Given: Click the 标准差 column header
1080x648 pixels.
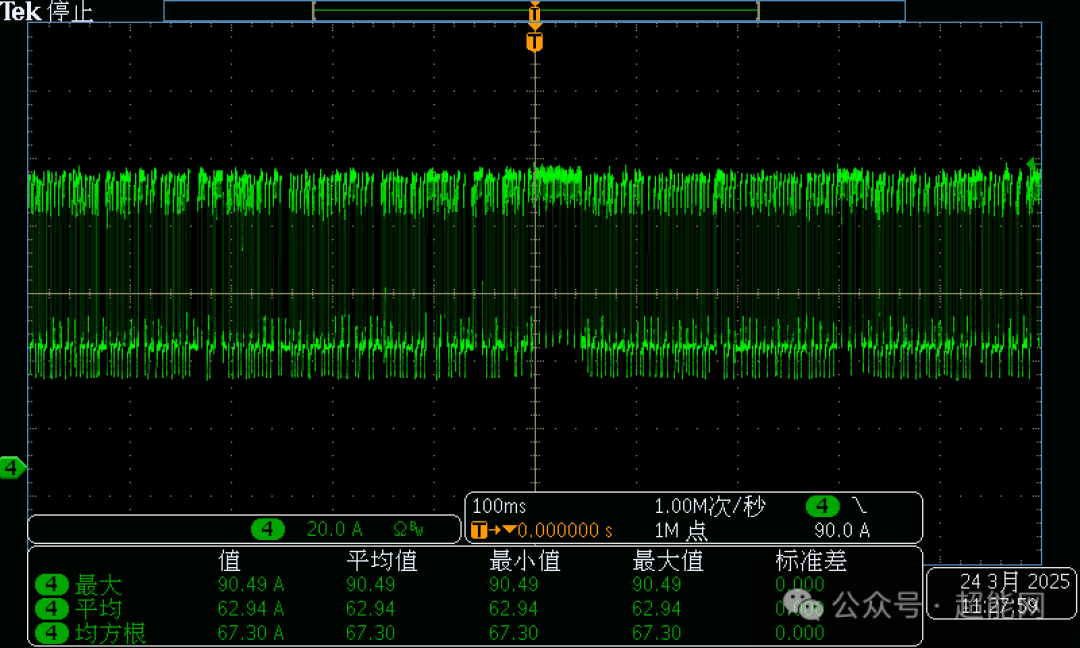Looking at the screenshot, I should click(x=811, y=561).
